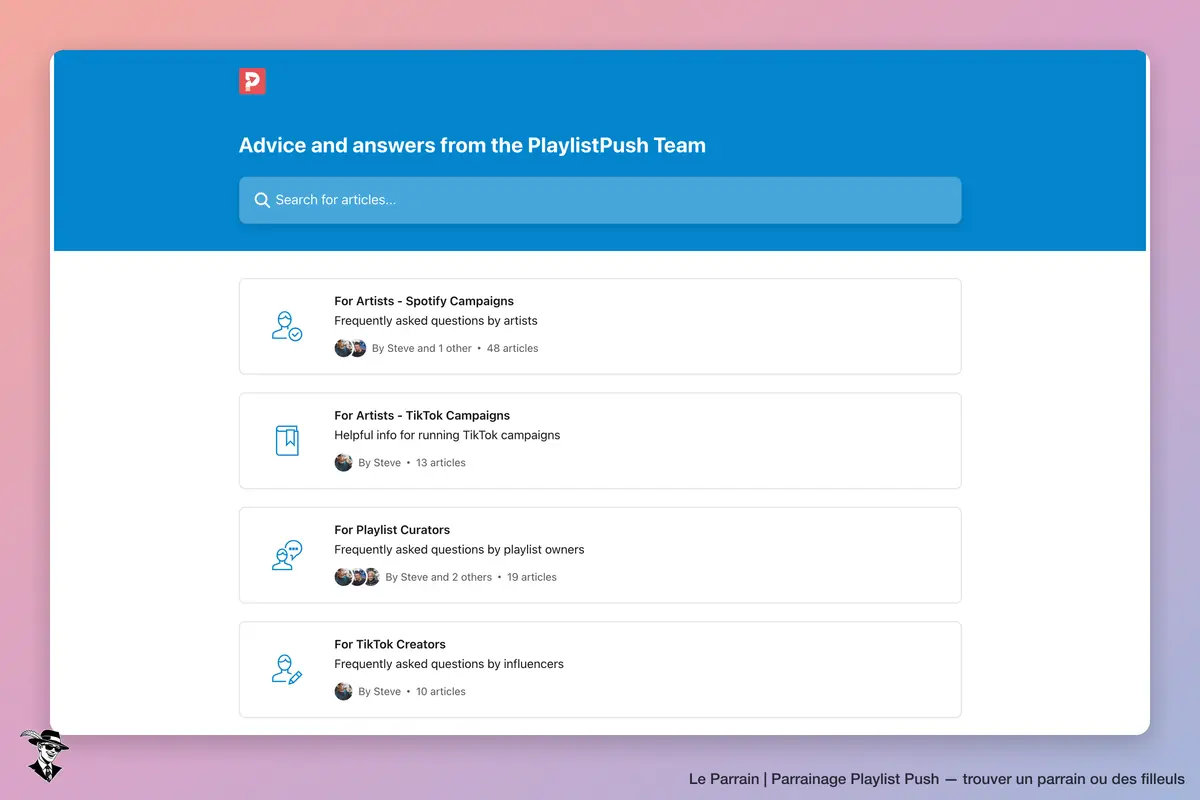Click 'Frequently asked questions by artists' text

pyautogui.click(x=436, y=321)
